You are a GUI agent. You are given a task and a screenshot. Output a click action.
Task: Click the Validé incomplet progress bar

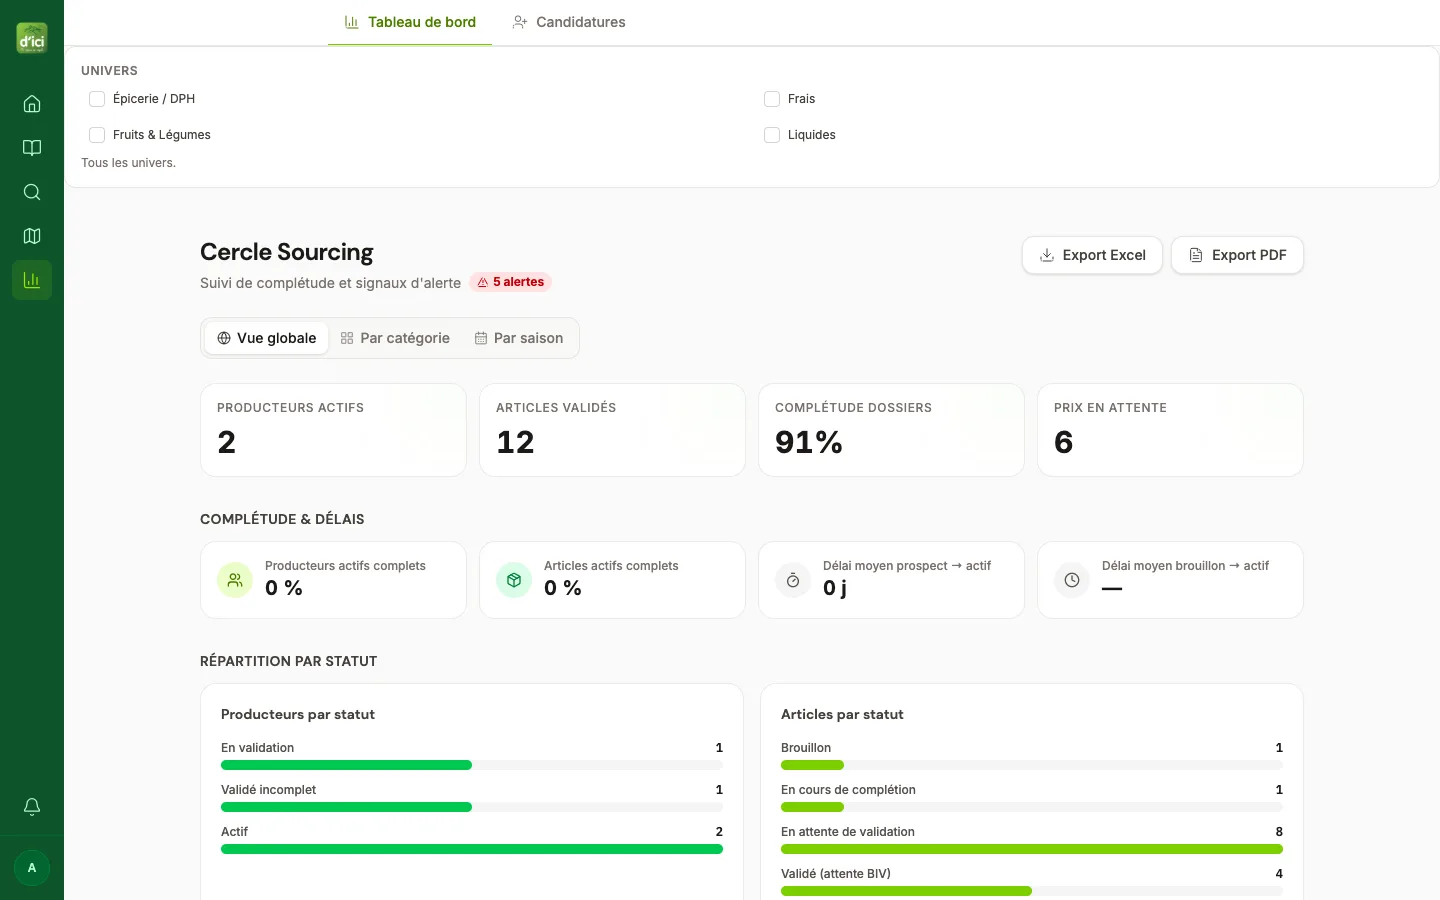[x=472, y=807]
